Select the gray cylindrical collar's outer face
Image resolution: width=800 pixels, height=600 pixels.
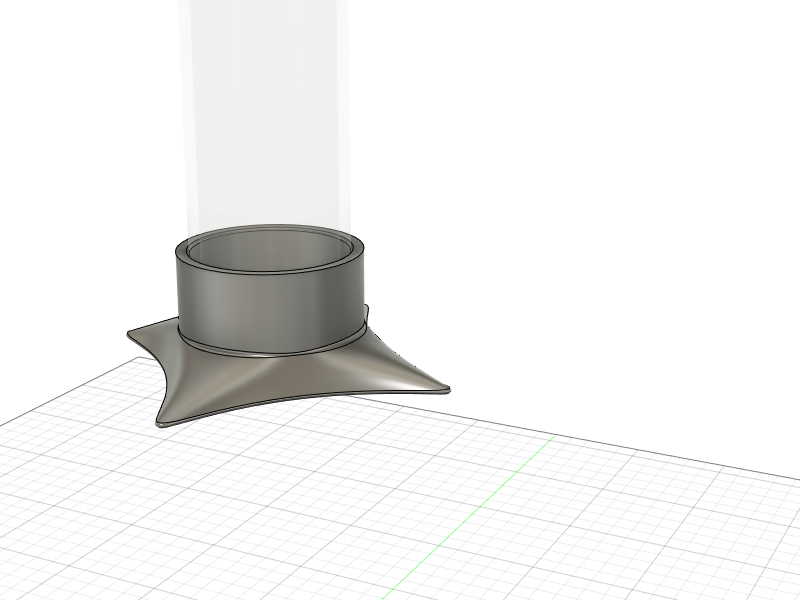tap(270, 311)
